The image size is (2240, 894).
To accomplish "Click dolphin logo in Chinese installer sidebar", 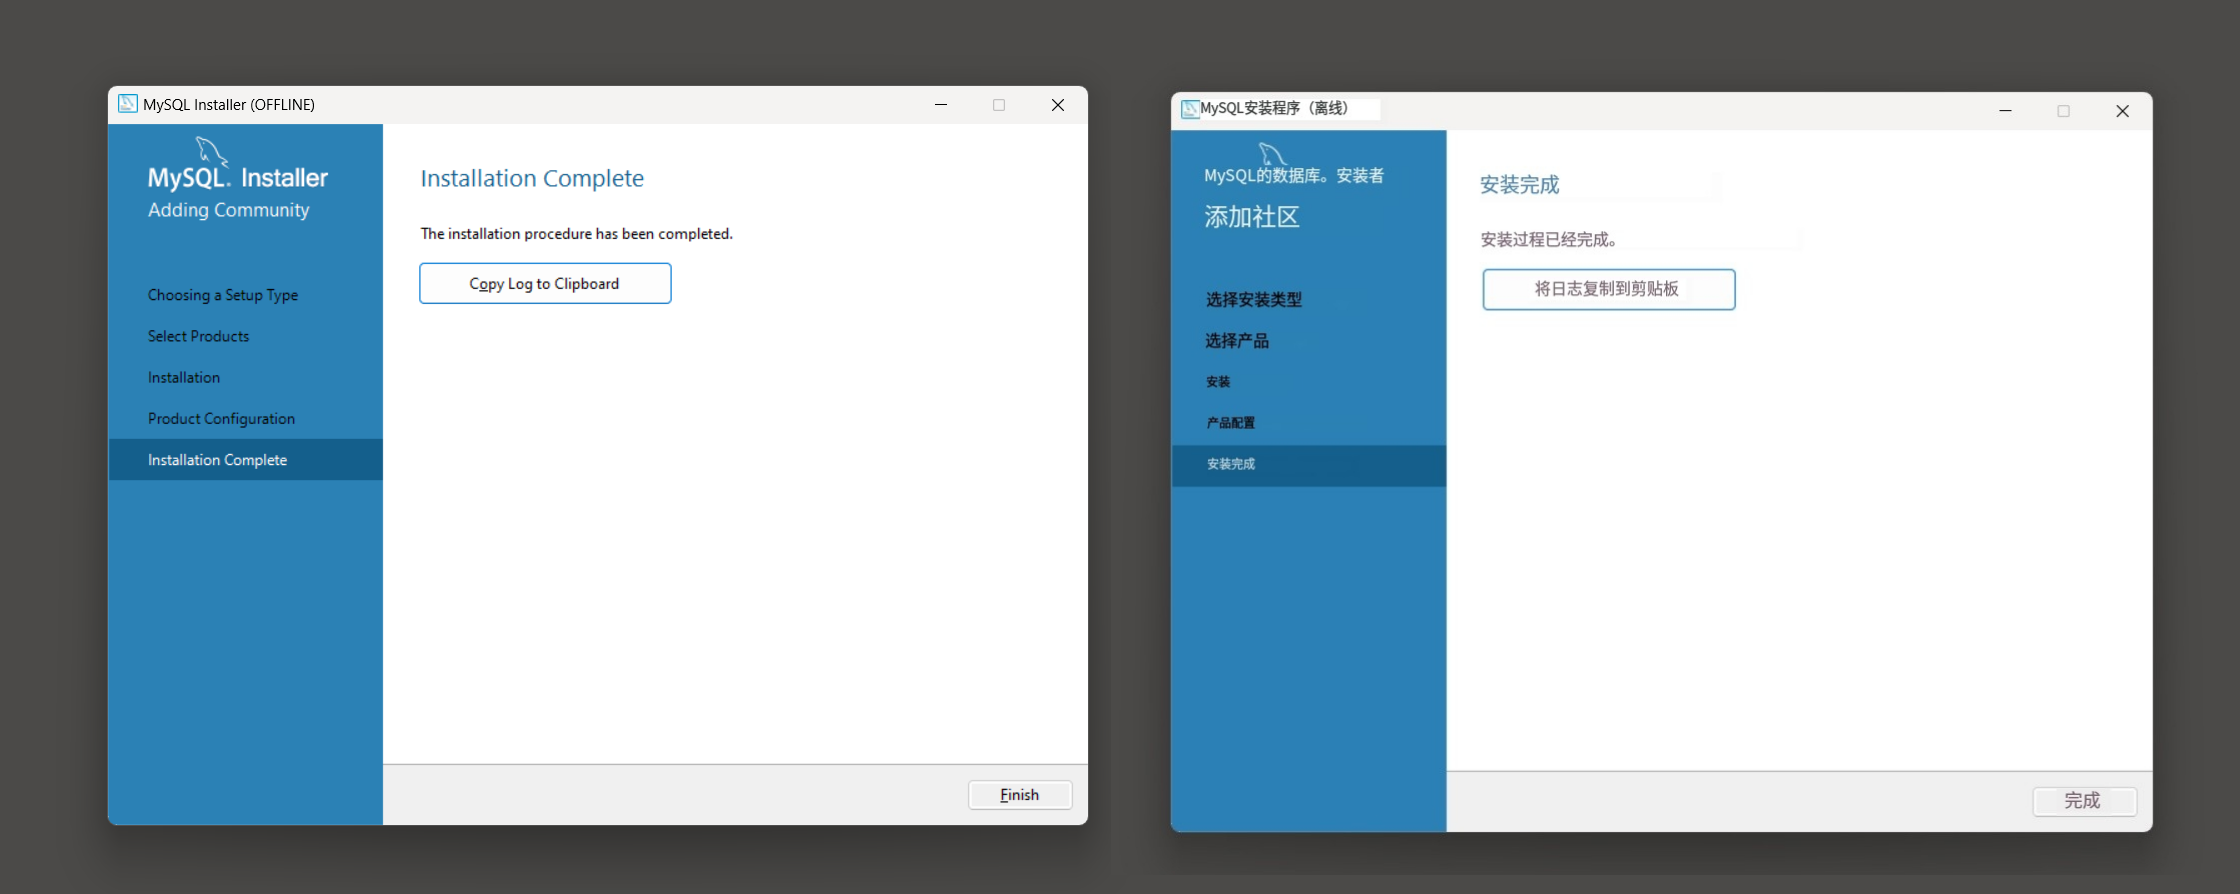I will pyautogui.click(x=1272, y=154).
